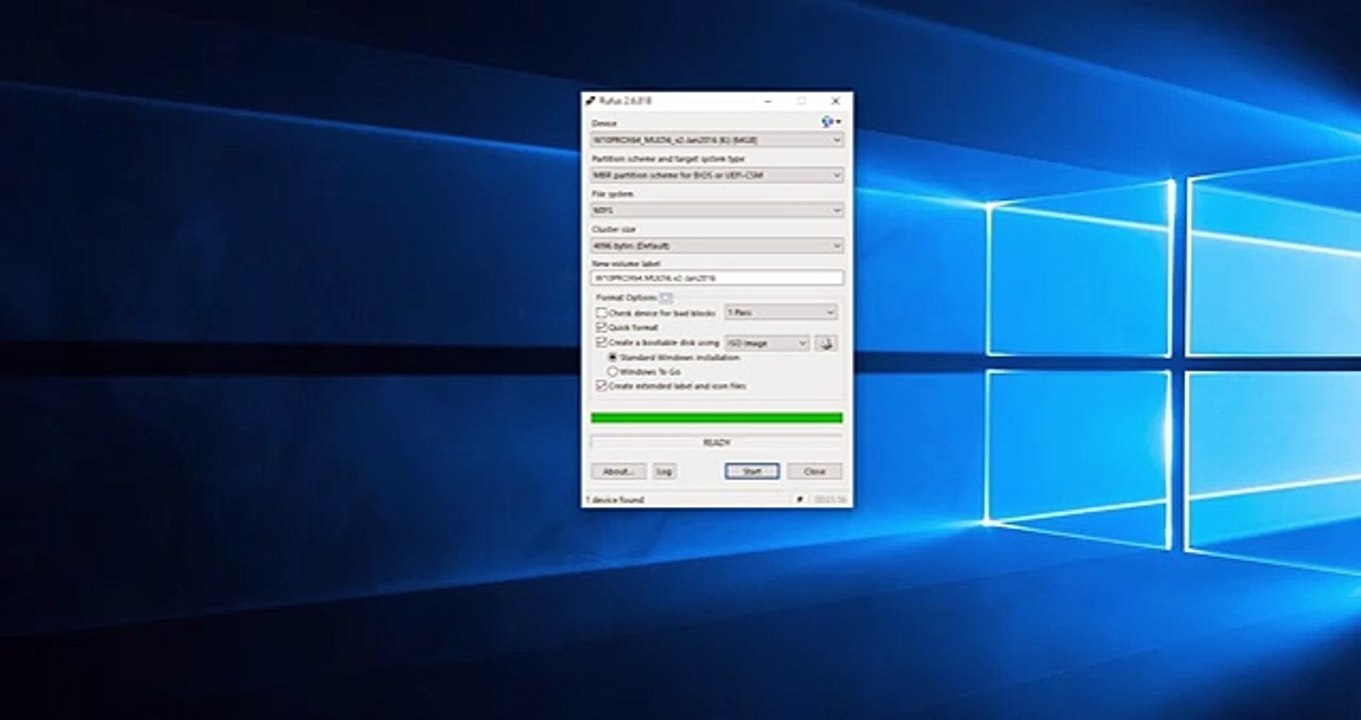Click the select ISO image disc icon
This screenshot has width=1361, height=720.
tap(826, 343)
